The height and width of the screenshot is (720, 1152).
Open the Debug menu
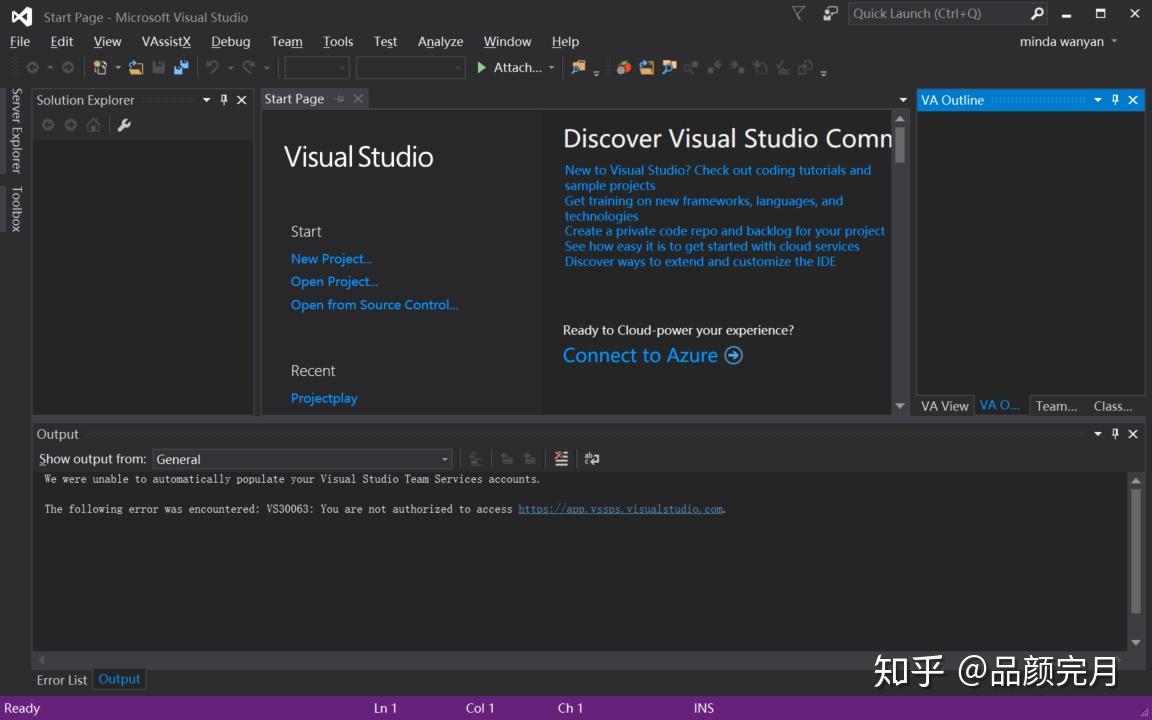point(230,41)
